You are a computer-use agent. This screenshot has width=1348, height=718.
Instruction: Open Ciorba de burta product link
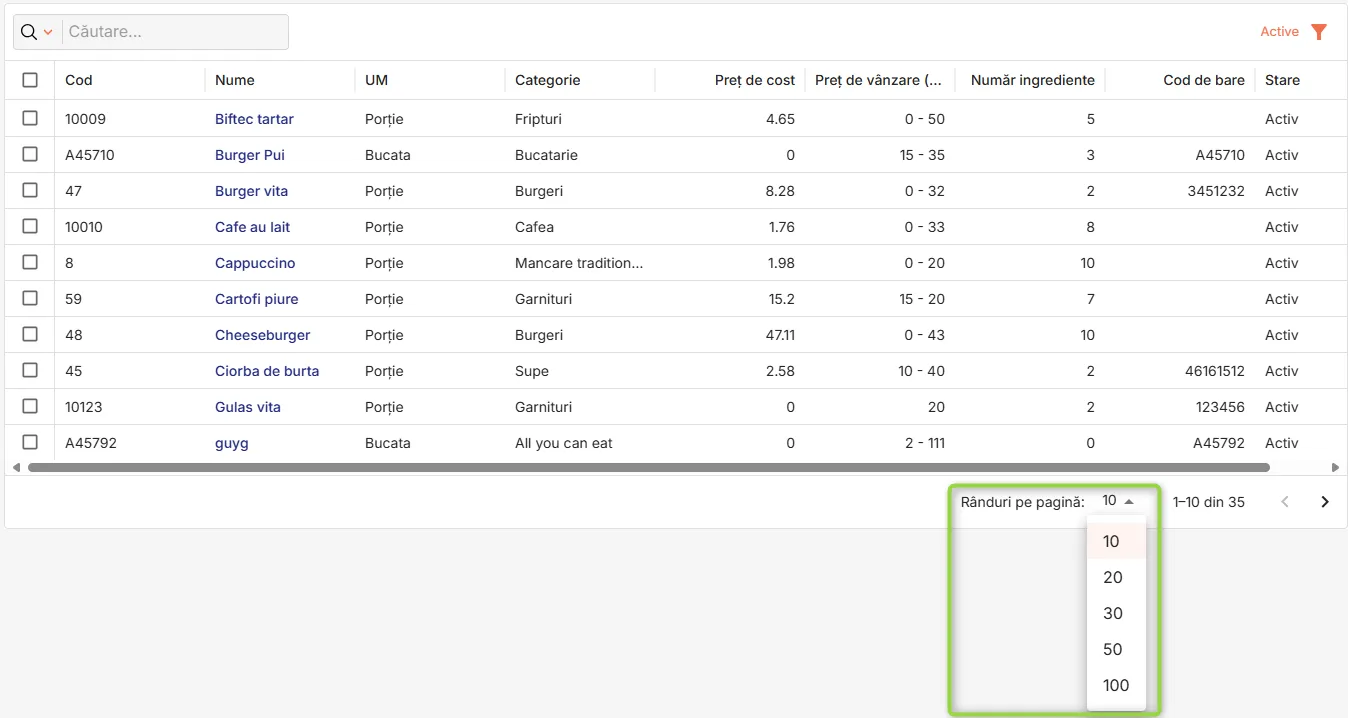267,371
